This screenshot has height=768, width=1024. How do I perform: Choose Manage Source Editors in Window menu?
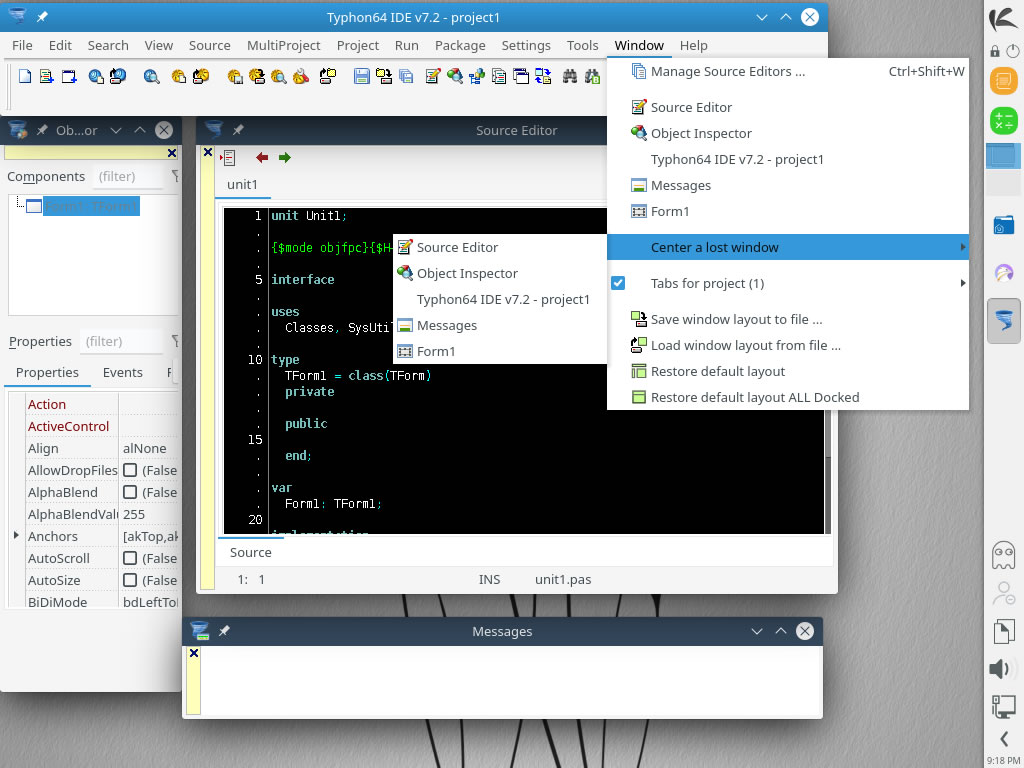pos(788,71)
